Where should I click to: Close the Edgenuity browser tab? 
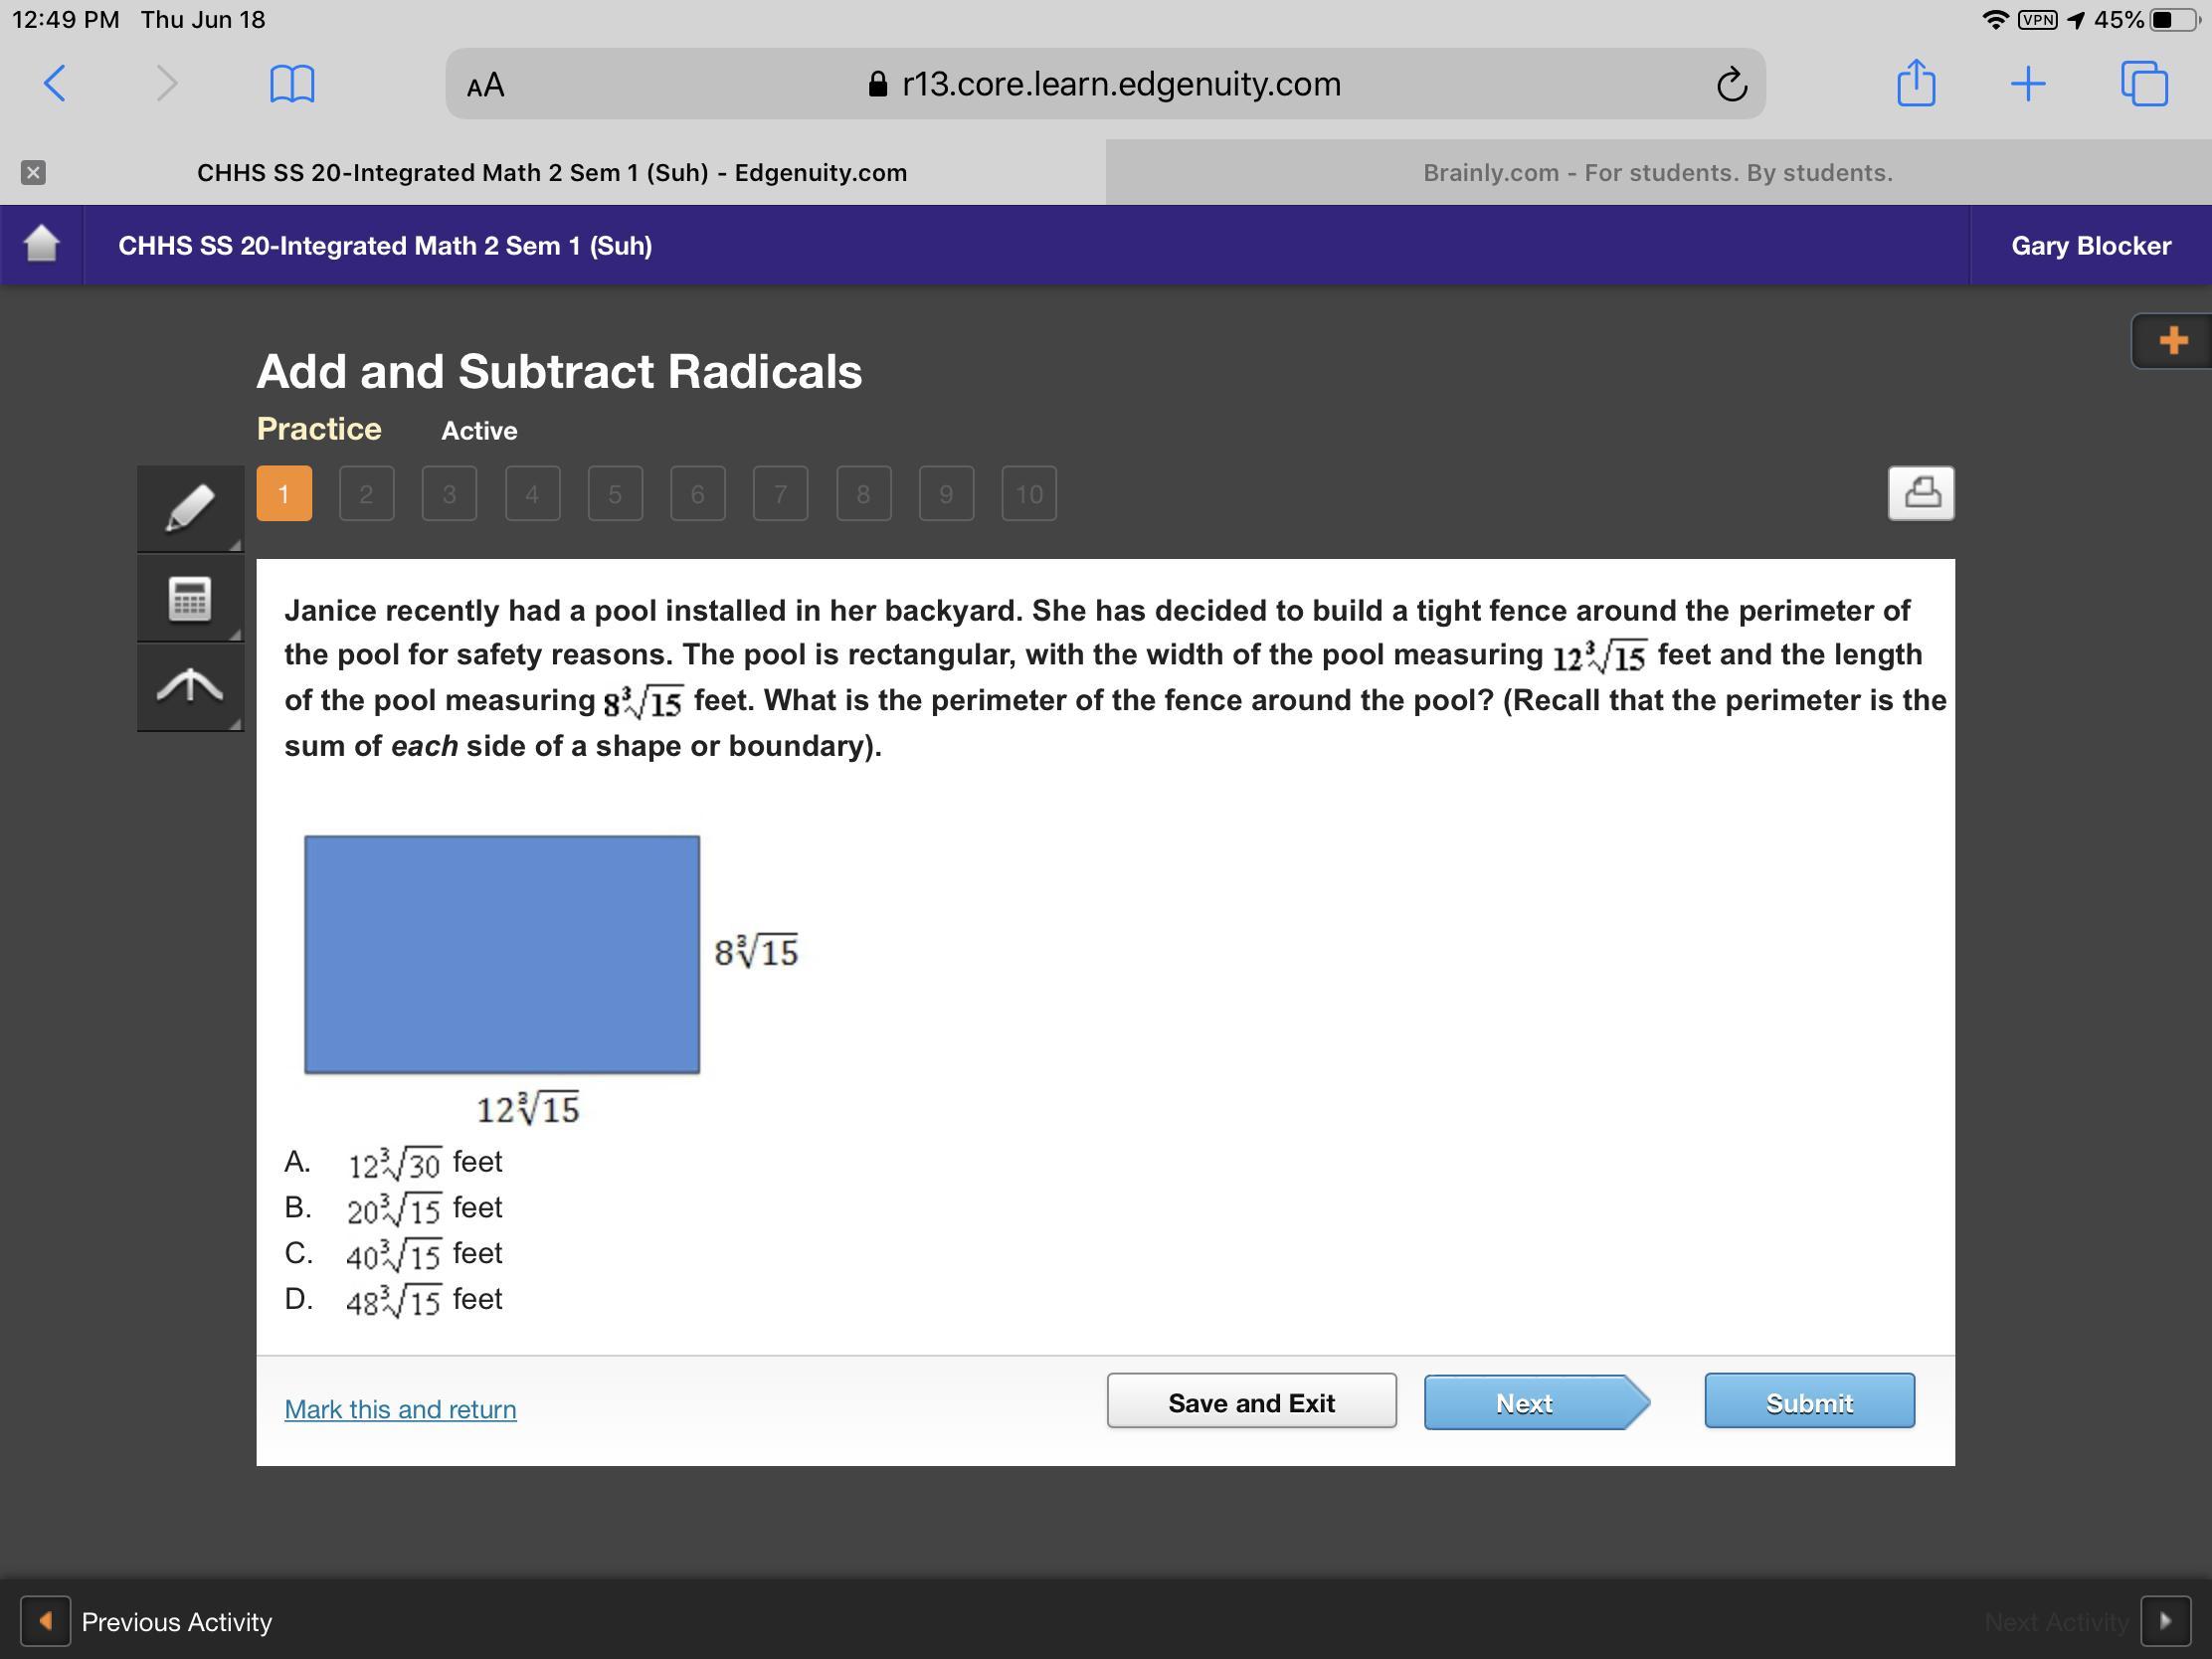[33, 173]
